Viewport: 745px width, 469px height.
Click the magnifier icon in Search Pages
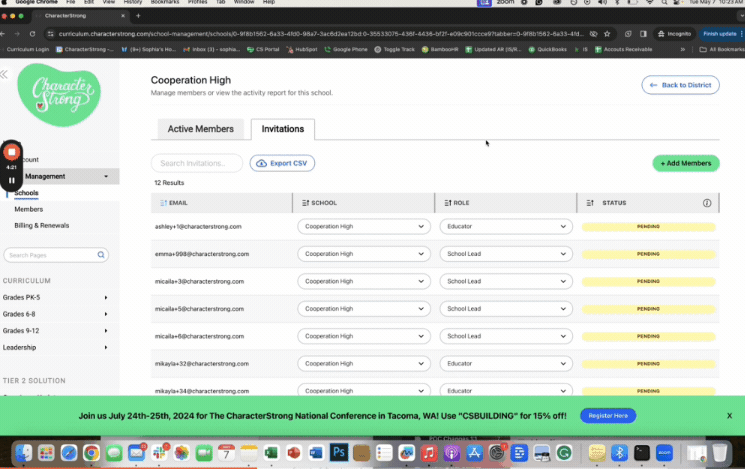100,255
